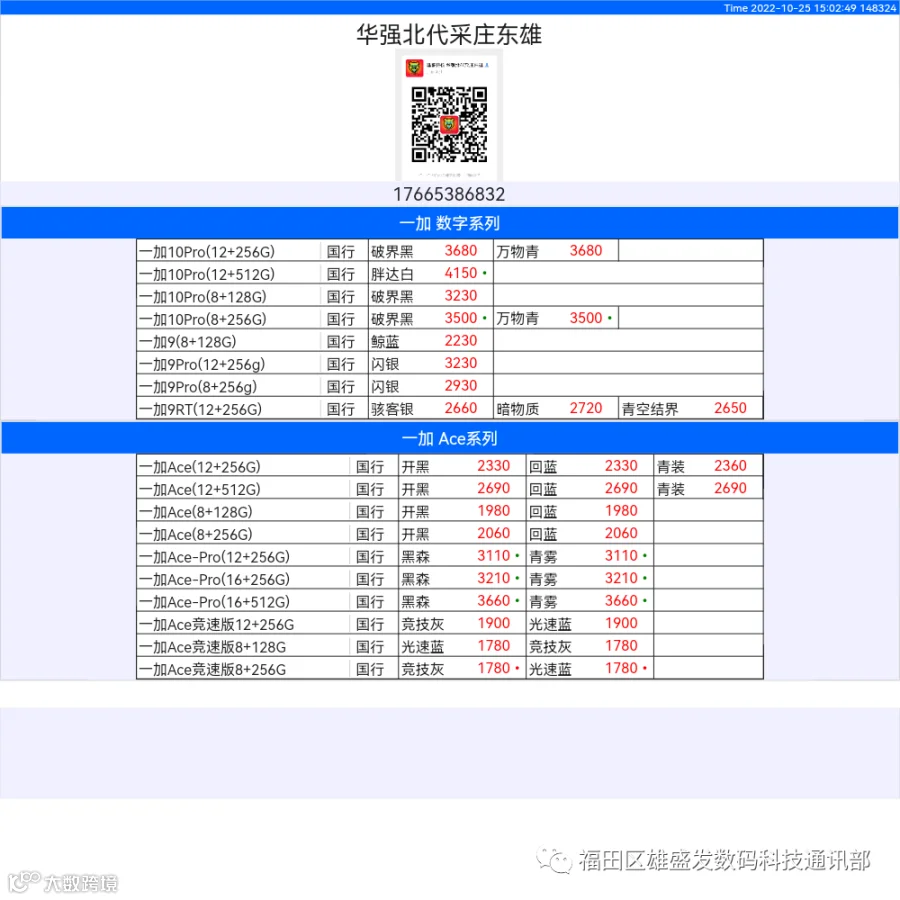Click 破界黑 cell in 一加10Pro(8+128G) row
Image resolution: width=900 pixels, height=900 pixels.
coord(392,297)
